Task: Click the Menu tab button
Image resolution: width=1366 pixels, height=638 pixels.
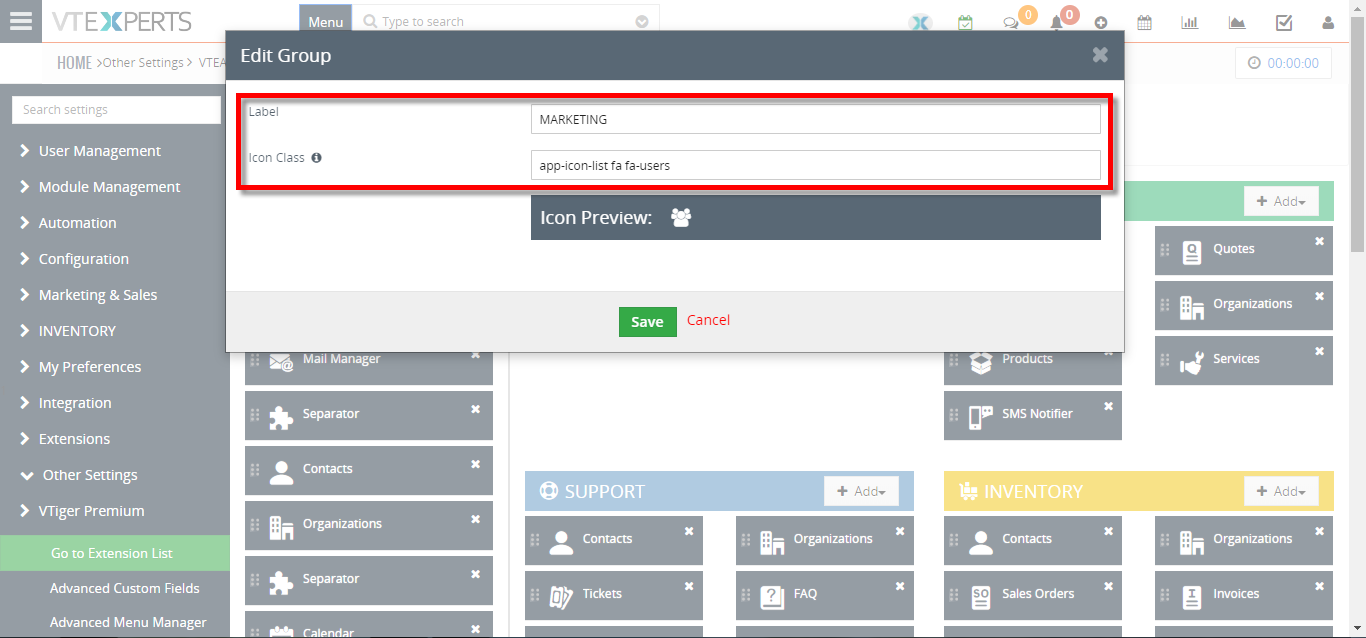Action: (x=326, y=20)
